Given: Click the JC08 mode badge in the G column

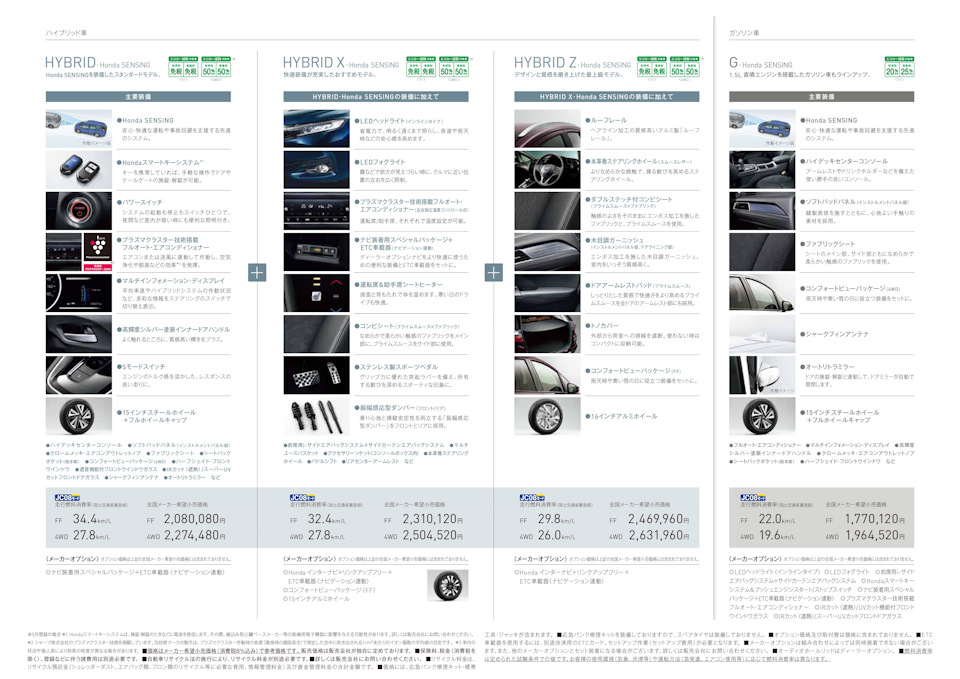Looking at the screenshot, I should click(x=752, y=498).
